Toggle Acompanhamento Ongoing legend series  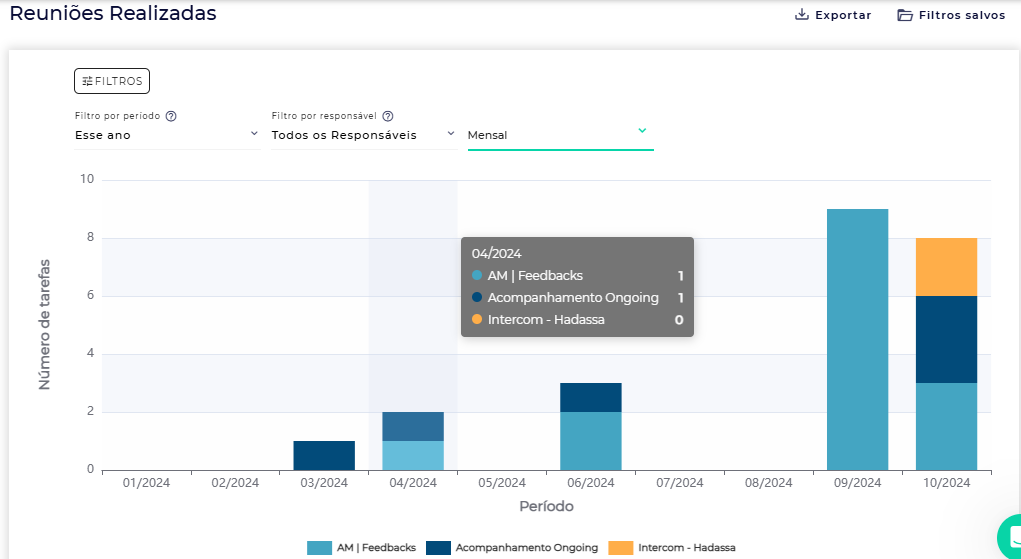(x=526, y=548)
